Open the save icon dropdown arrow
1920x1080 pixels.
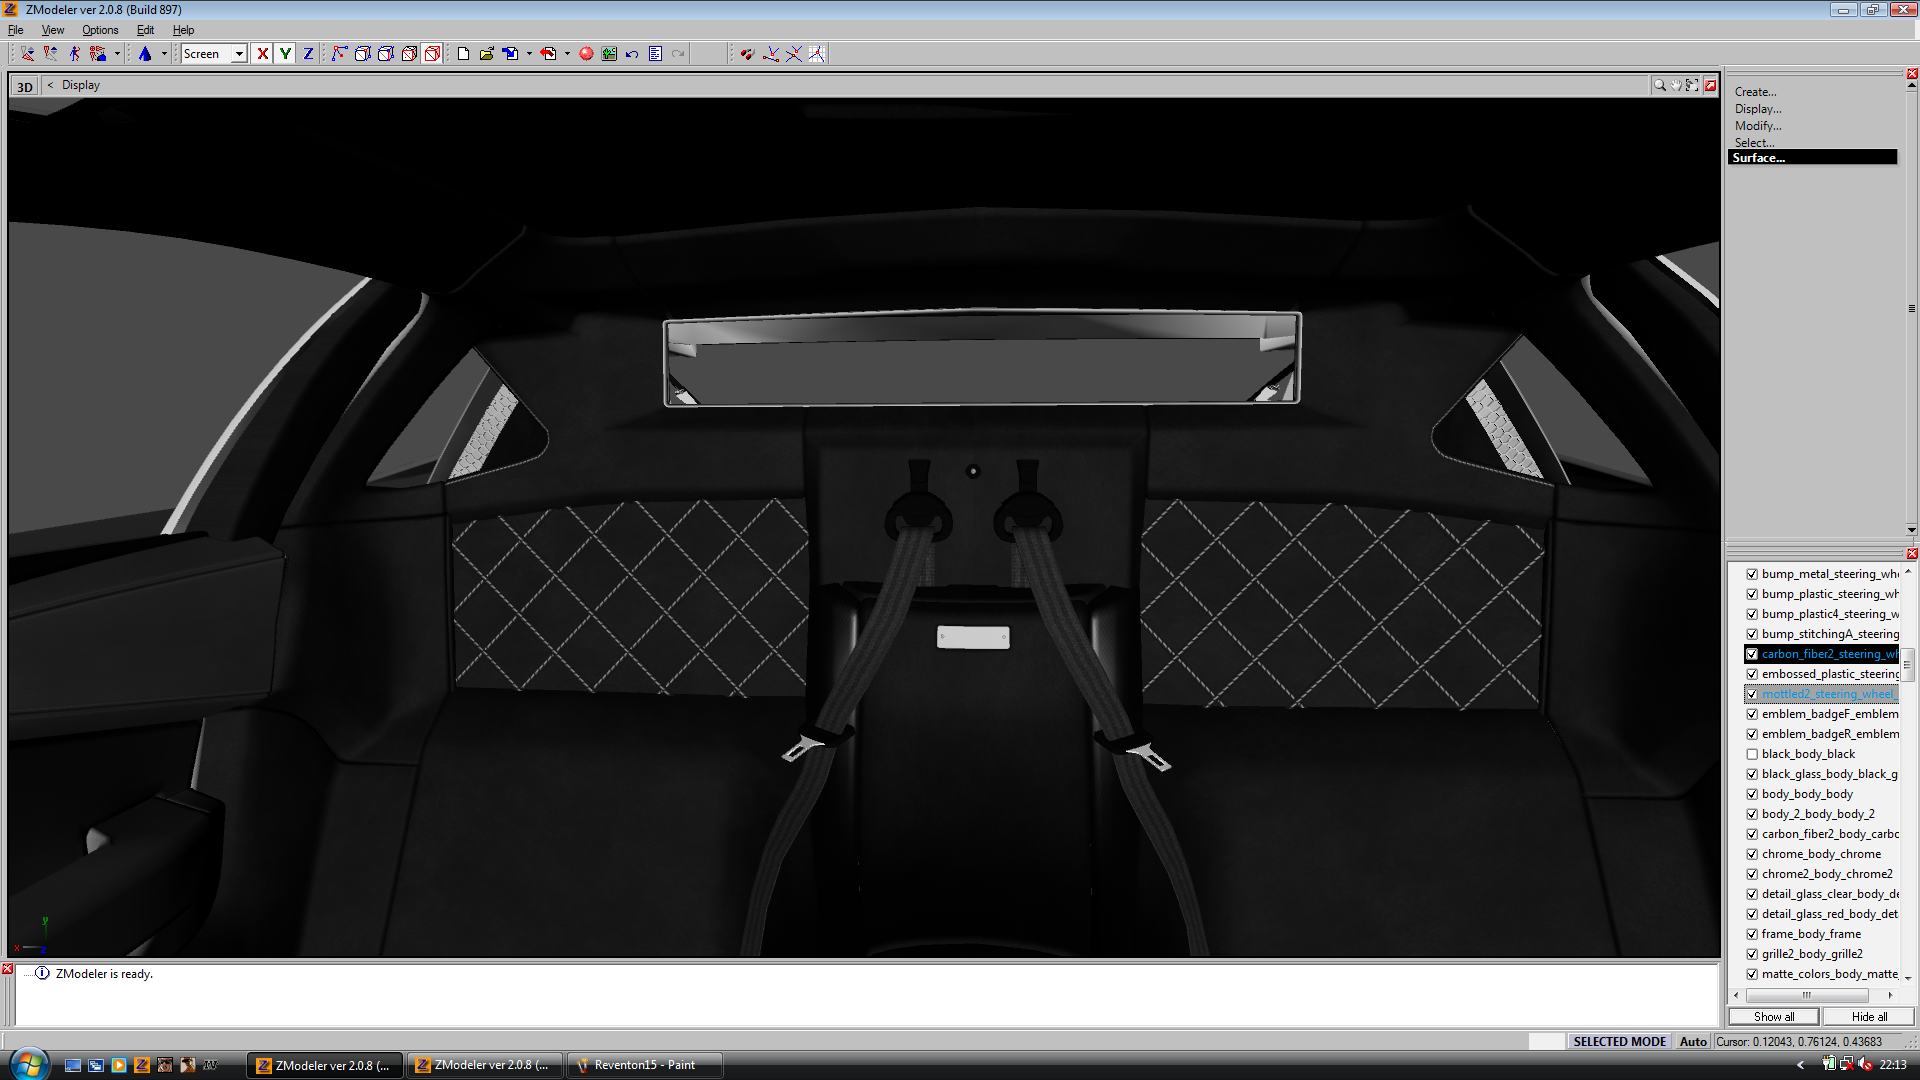click(530, 53)
